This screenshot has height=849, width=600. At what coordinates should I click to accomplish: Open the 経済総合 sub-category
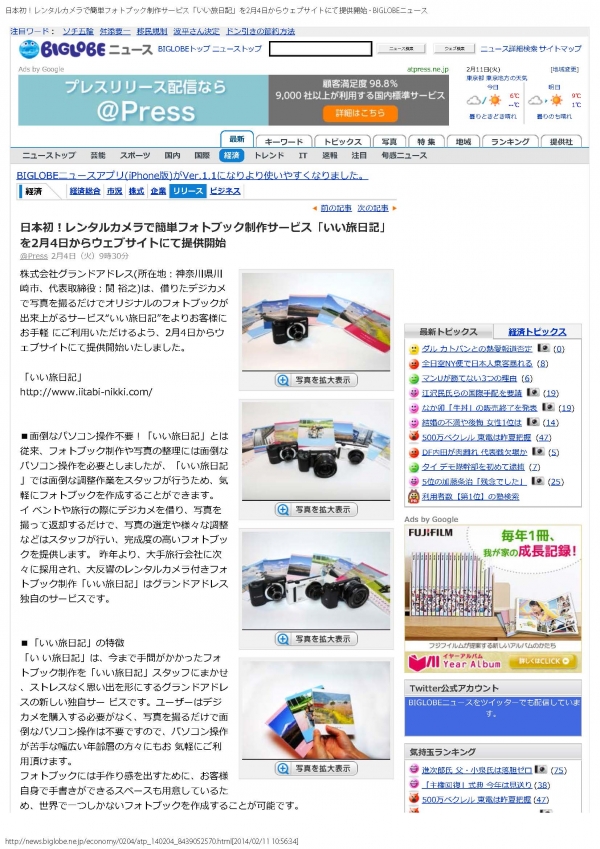(x=85, y=191)
